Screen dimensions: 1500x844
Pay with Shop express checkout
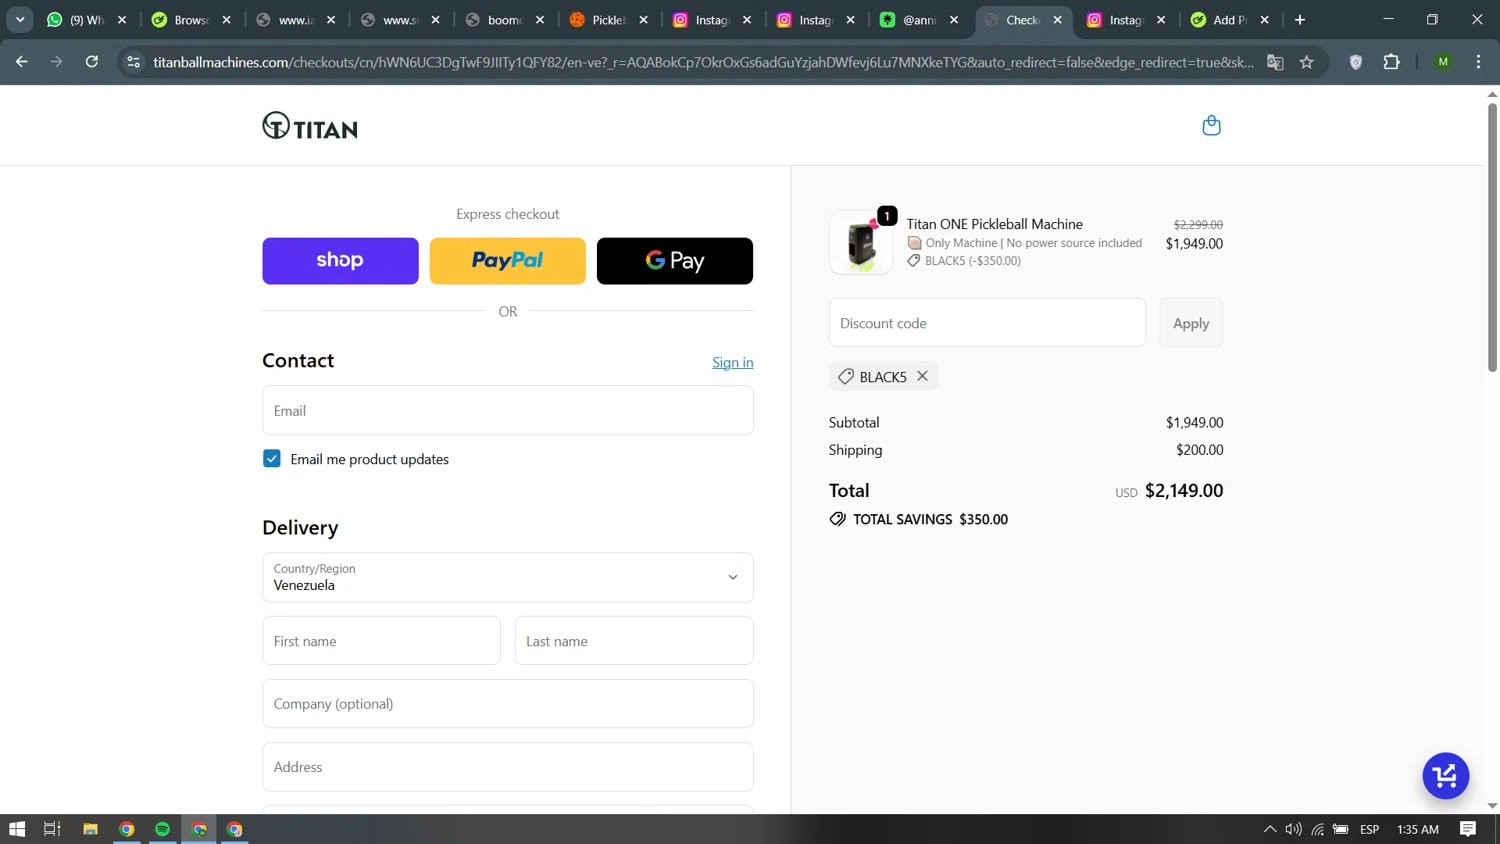(x=340, y=261)
